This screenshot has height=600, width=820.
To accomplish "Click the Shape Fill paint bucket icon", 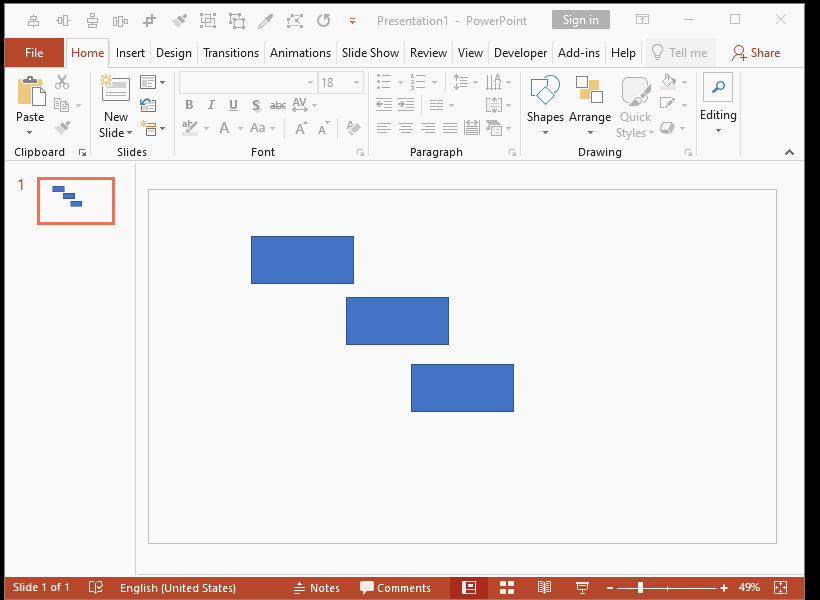I will [668, 81].
